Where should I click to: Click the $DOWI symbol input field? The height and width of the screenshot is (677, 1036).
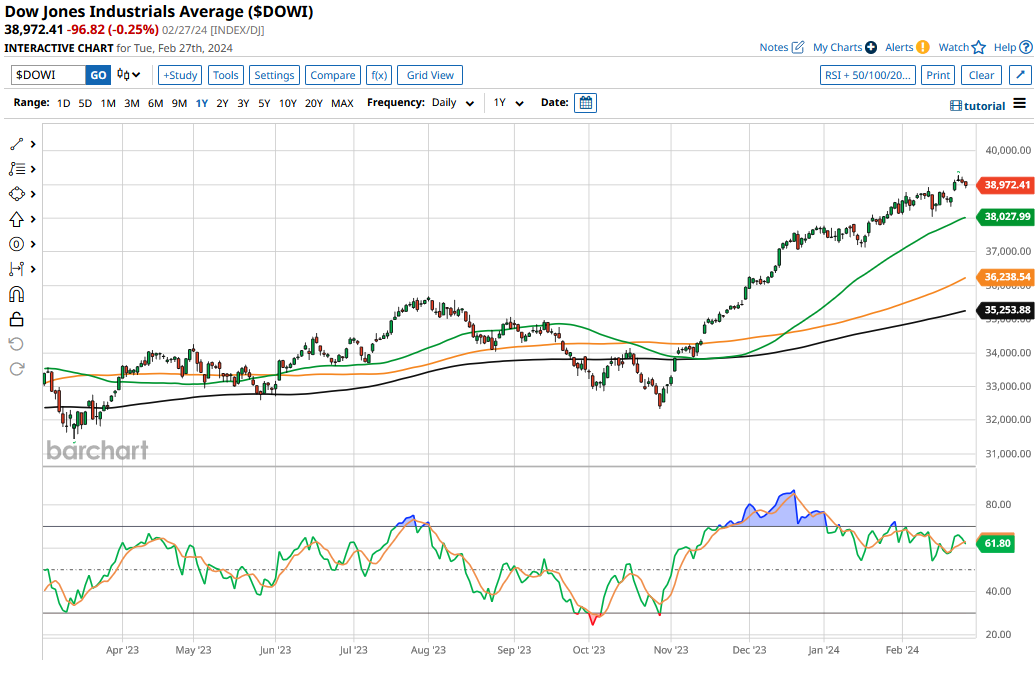point(48,75)
